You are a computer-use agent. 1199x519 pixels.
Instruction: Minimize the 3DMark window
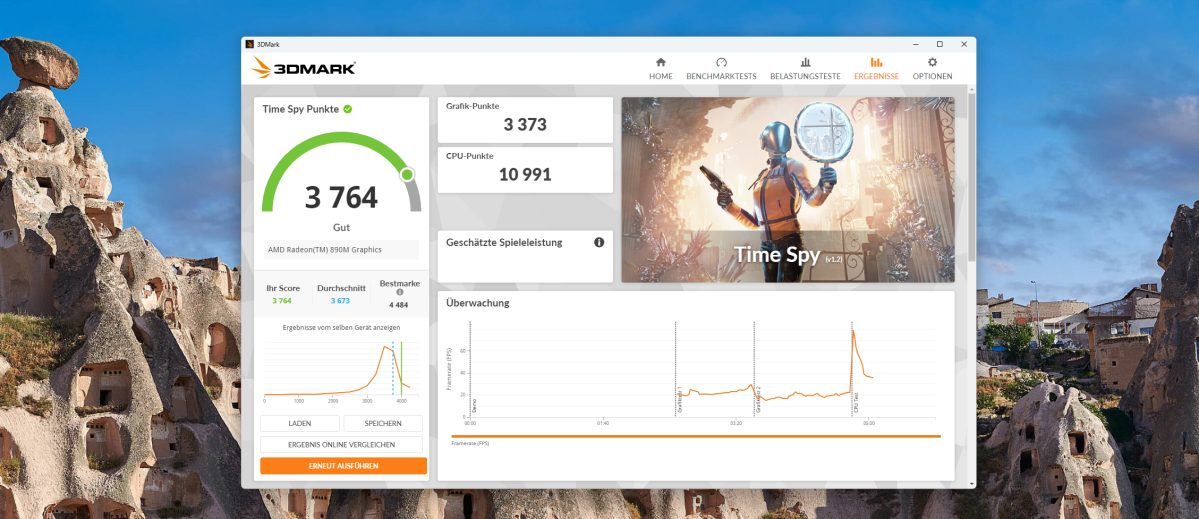tap(916, 44)
